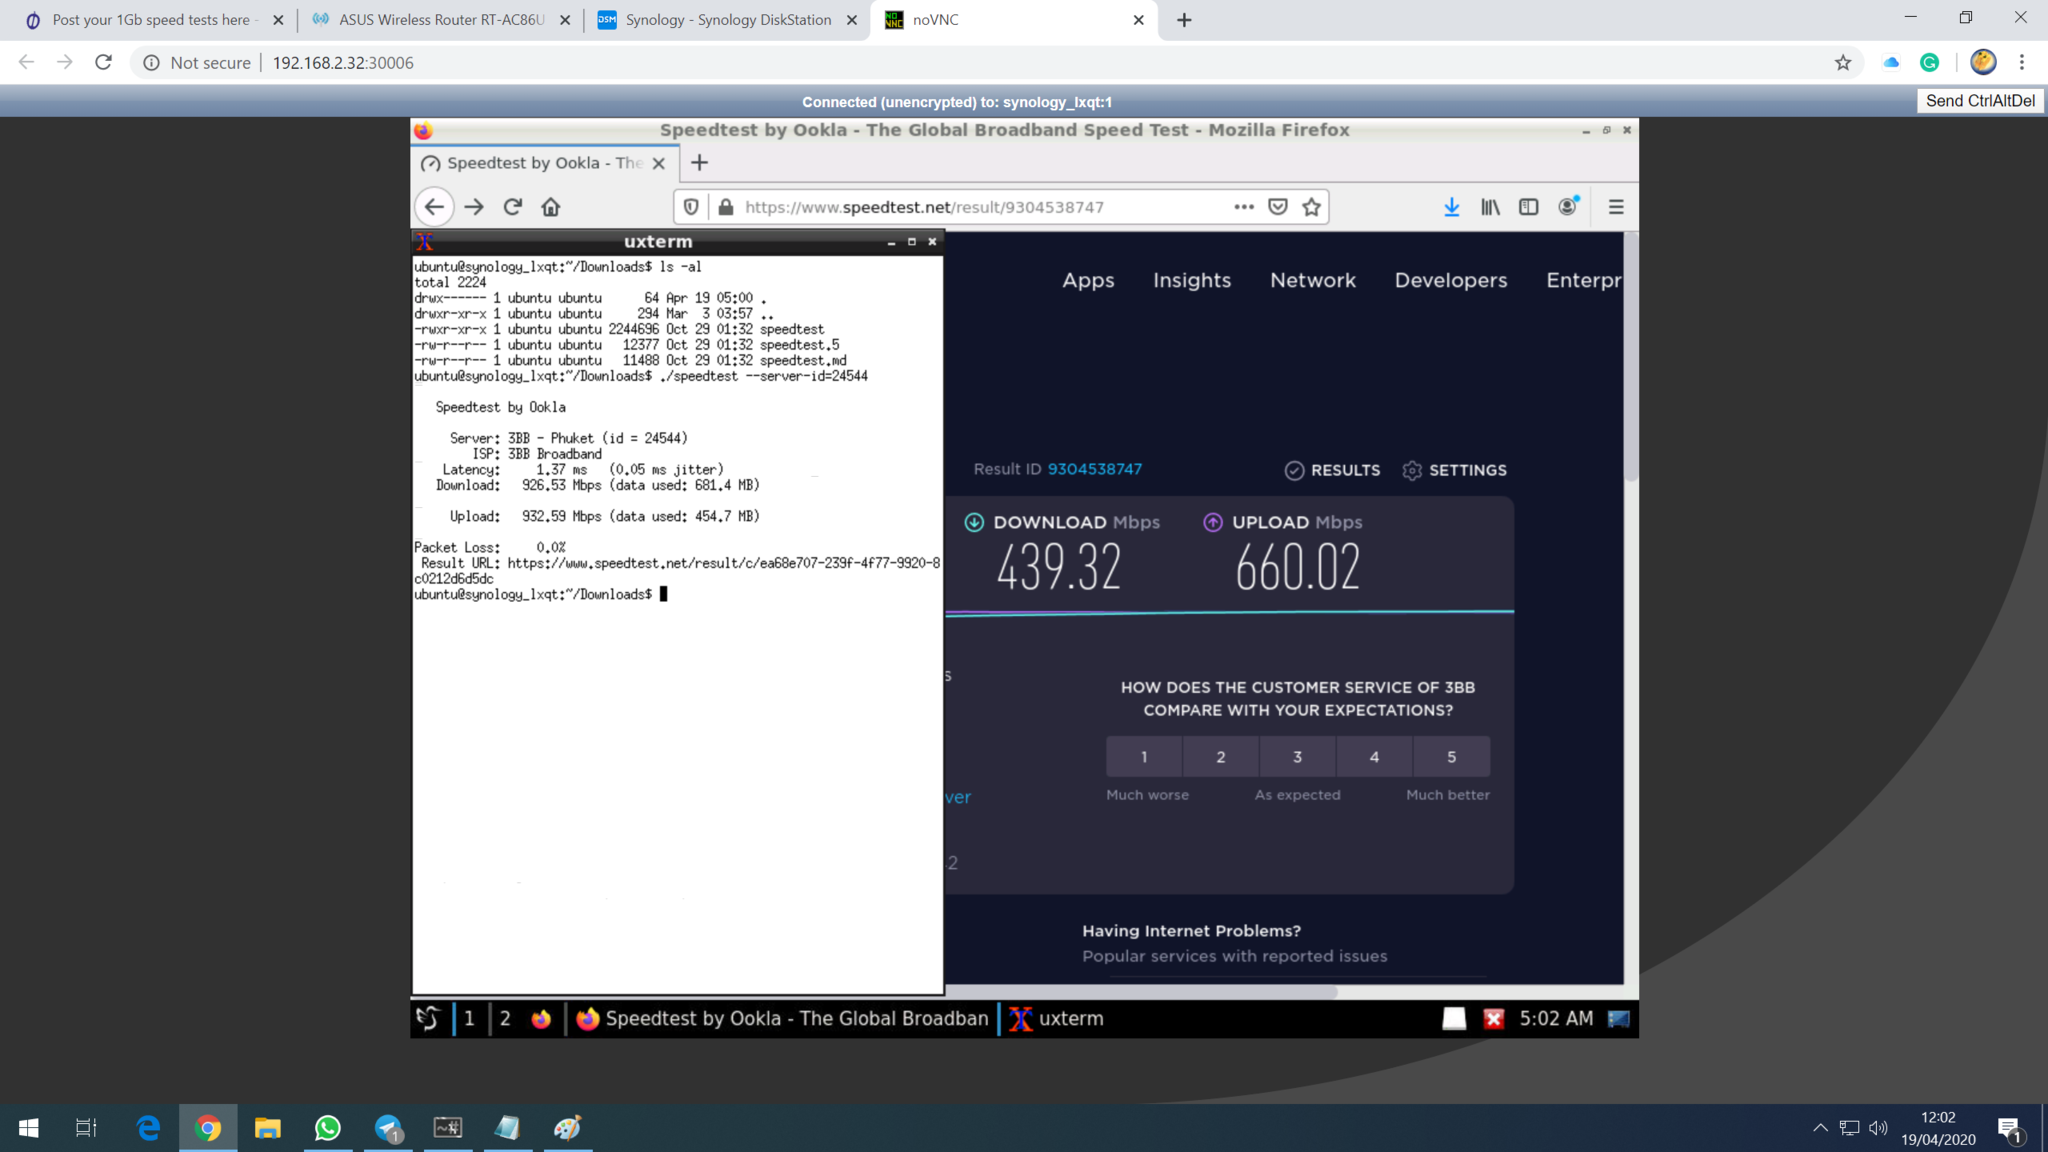Rate 3BB customer service as 1

click(1144, 757)
